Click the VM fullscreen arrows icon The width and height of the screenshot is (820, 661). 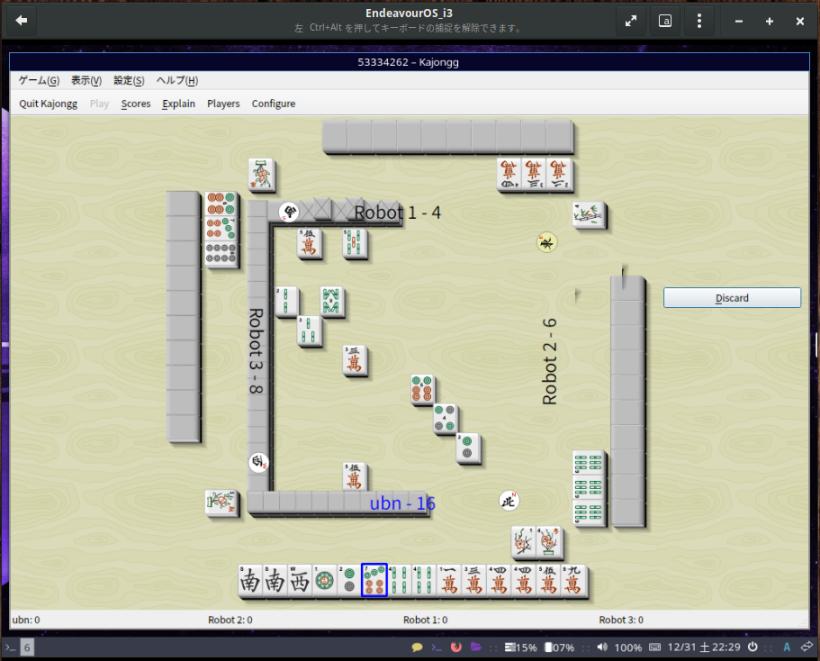[631, 21]
